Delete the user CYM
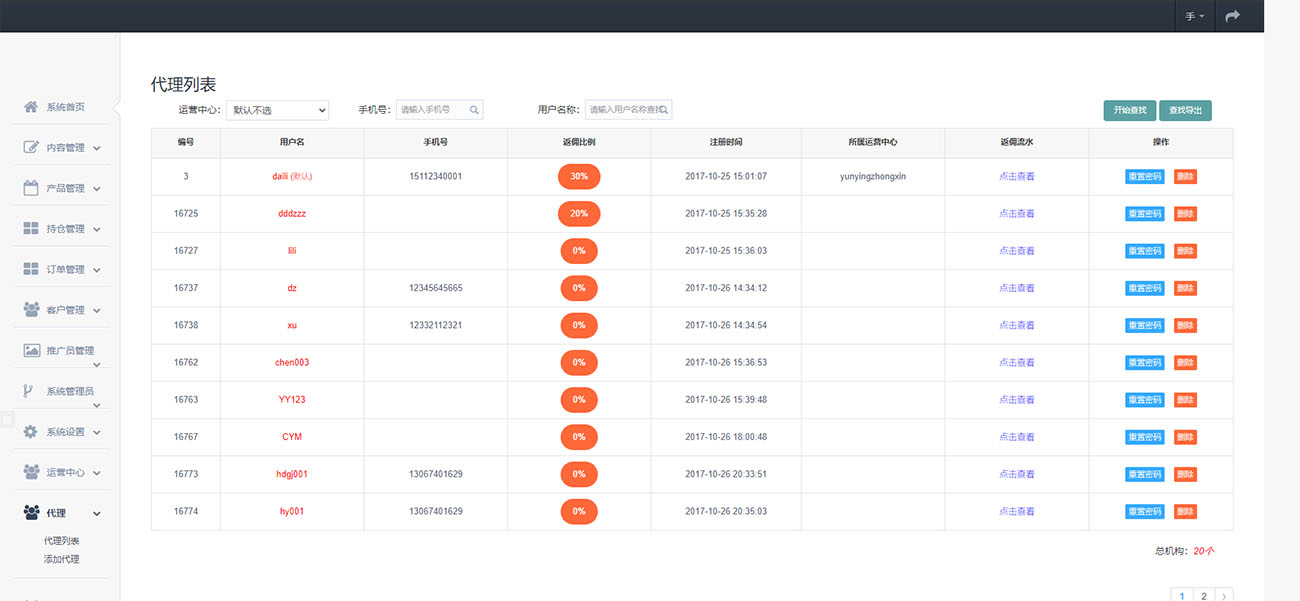The width and height of the screenshot is (1300, 601). (x=1185, y=437)
